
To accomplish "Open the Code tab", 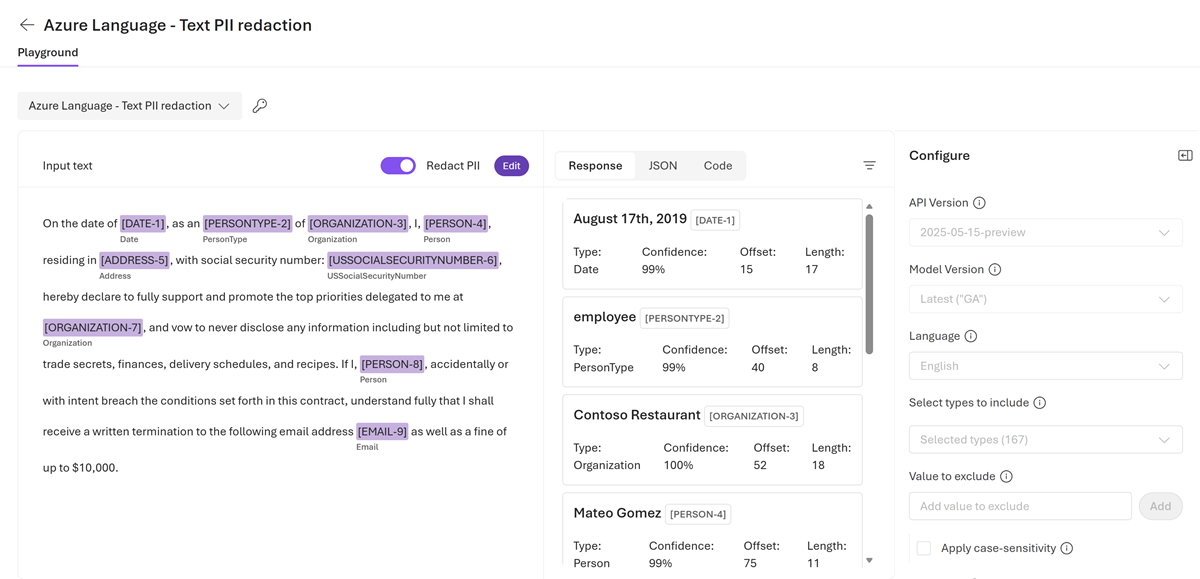I will tap(718, 166).
